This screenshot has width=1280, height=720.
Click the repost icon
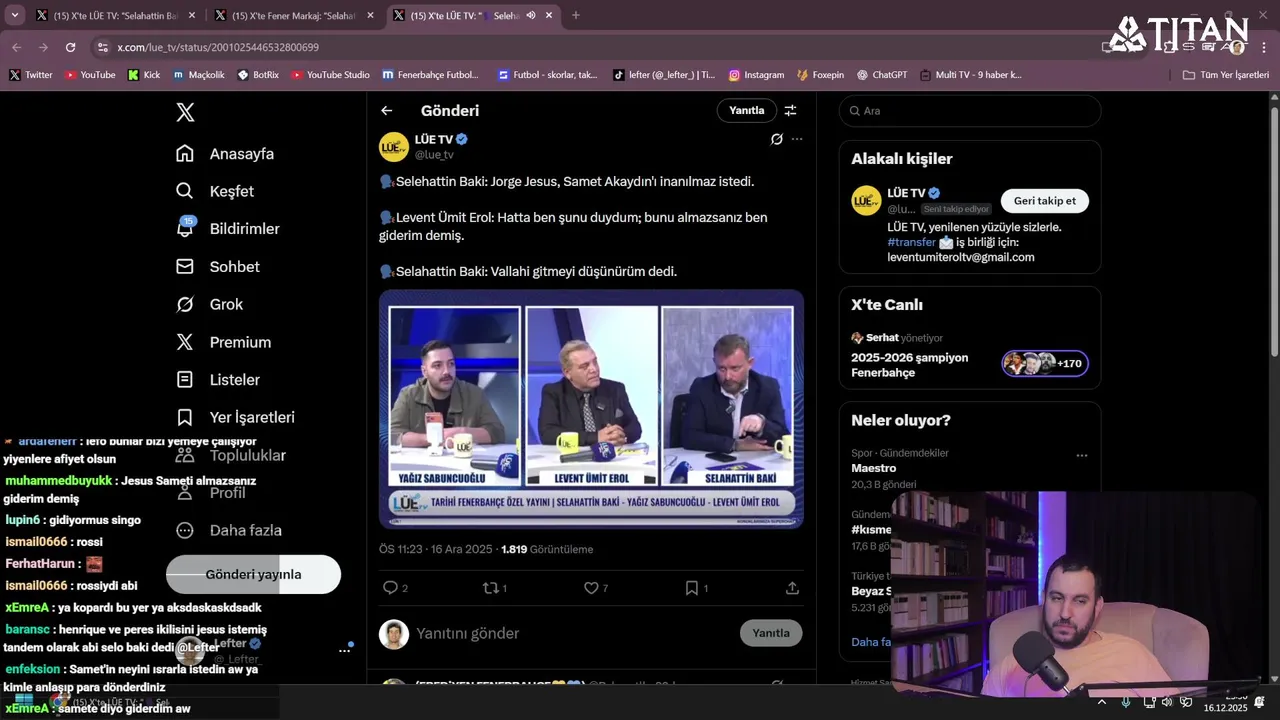tap(490, 588)
